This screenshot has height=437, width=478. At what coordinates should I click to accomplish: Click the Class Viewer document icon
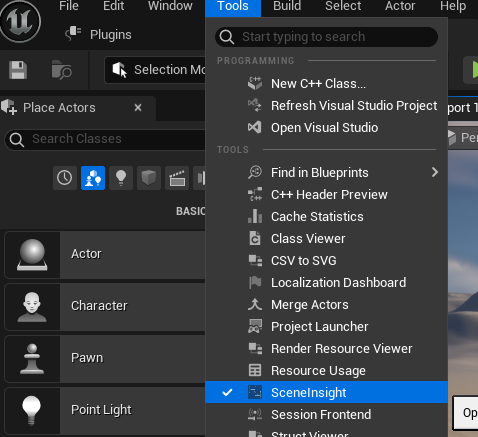coord(255,238)
